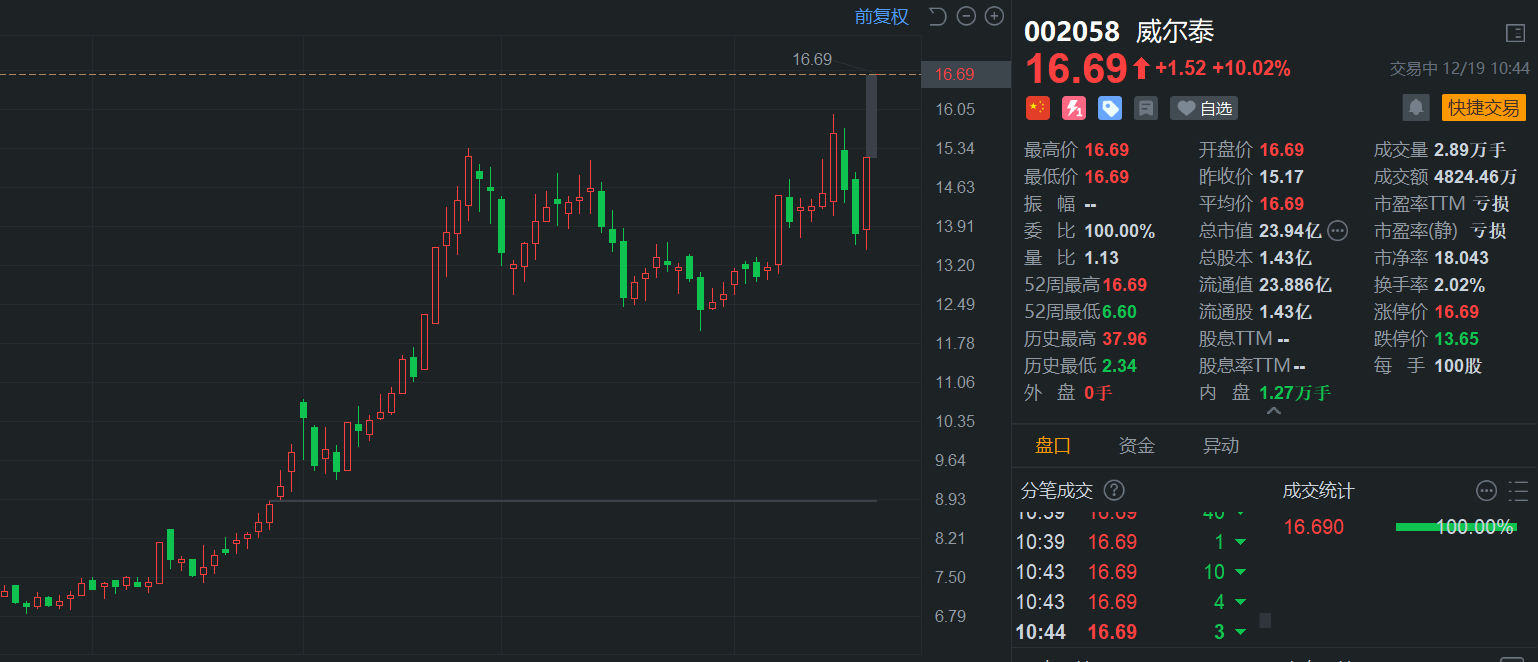
Task: Open the dropdown arrow on the 10:43 ten-lot trade
Action: (1239, 571)
